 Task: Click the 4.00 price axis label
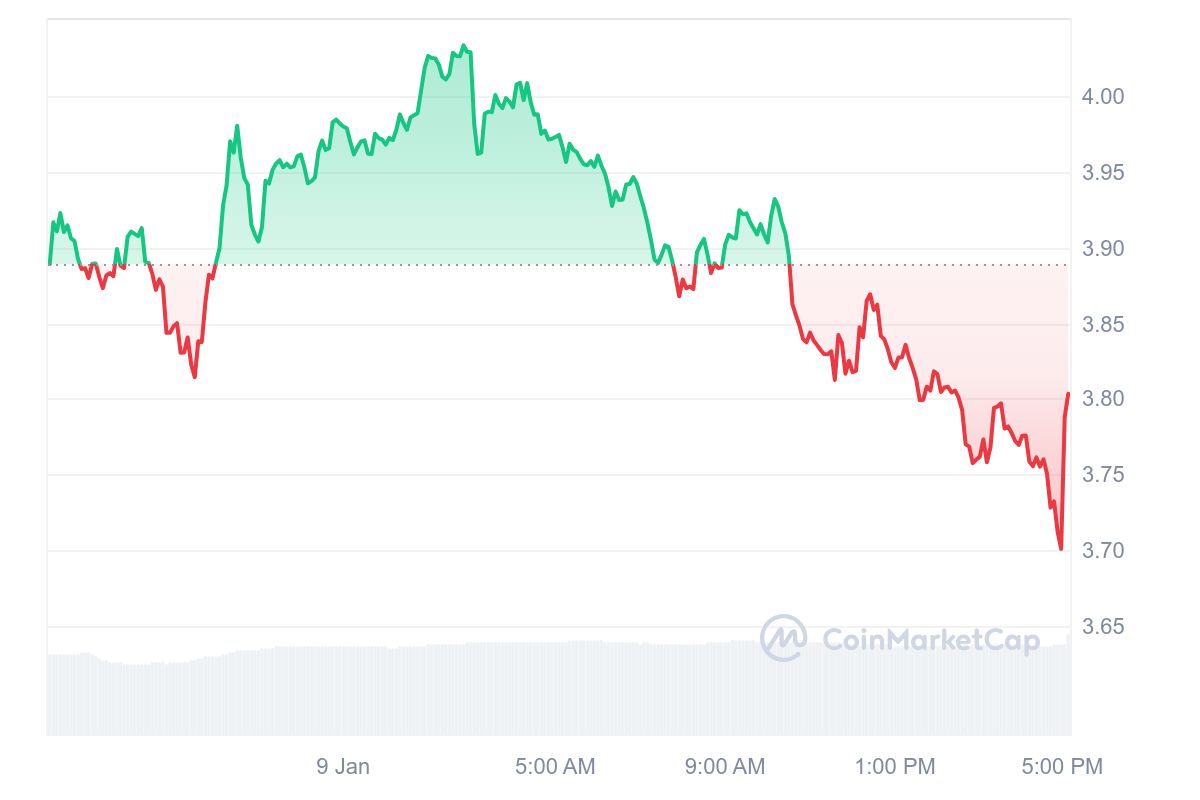(1104, 97)
